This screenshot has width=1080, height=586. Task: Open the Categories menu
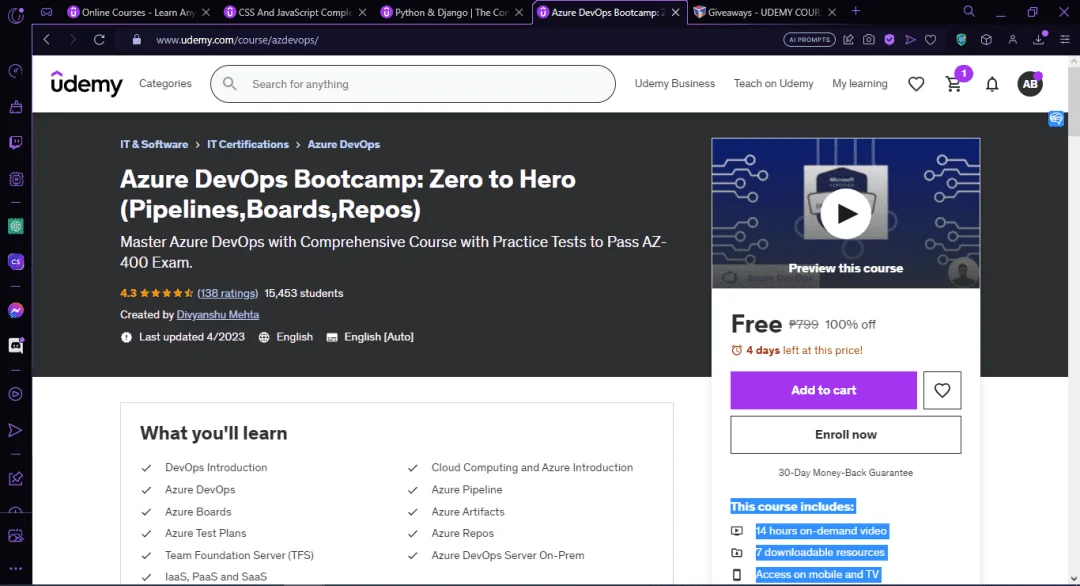pos(165,83)
